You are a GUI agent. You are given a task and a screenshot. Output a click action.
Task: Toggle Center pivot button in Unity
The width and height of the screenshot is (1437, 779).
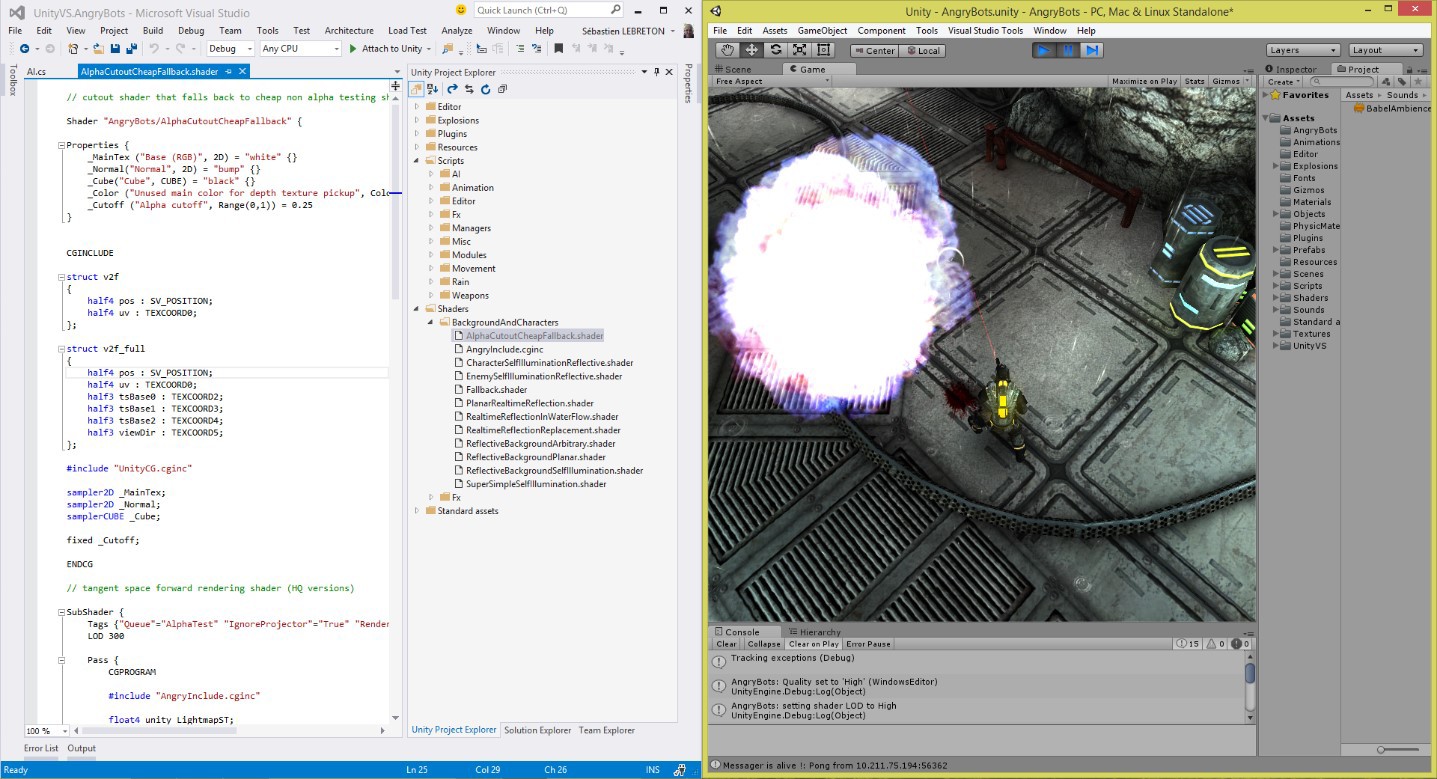[874, 50]
